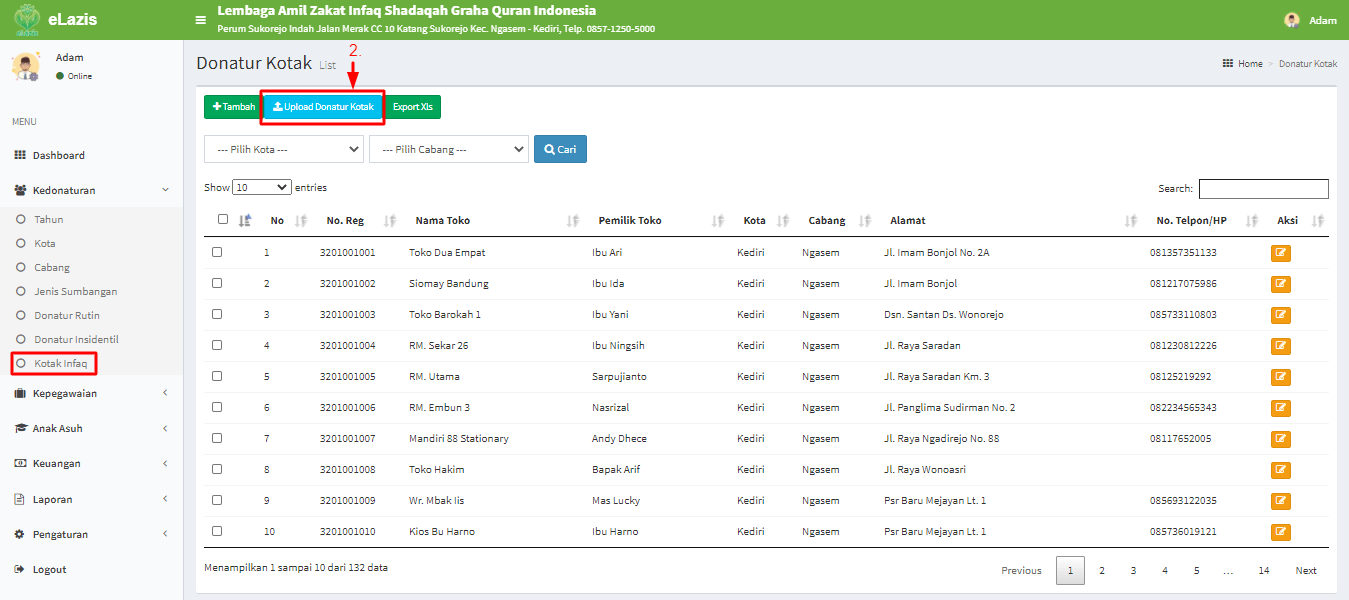
Task: Open the Pilih Cabang dropdown
Action: pyautogui.click(x=448, y=148)
